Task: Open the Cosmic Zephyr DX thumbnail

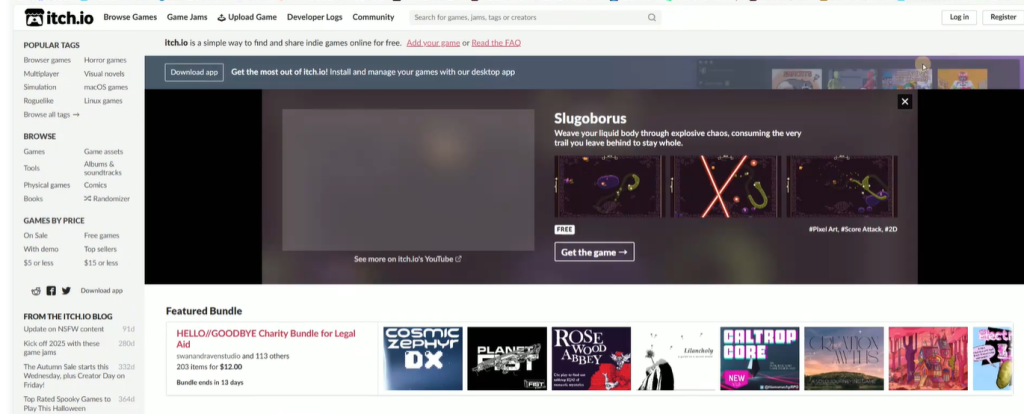Action: 423,358
